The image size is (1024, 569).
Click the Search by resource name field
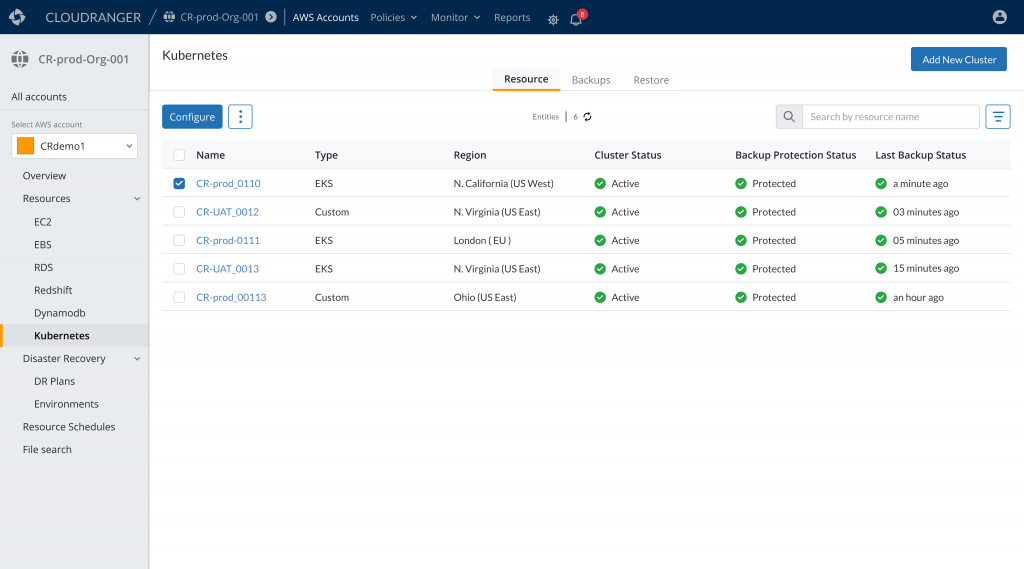pos(890,117)
